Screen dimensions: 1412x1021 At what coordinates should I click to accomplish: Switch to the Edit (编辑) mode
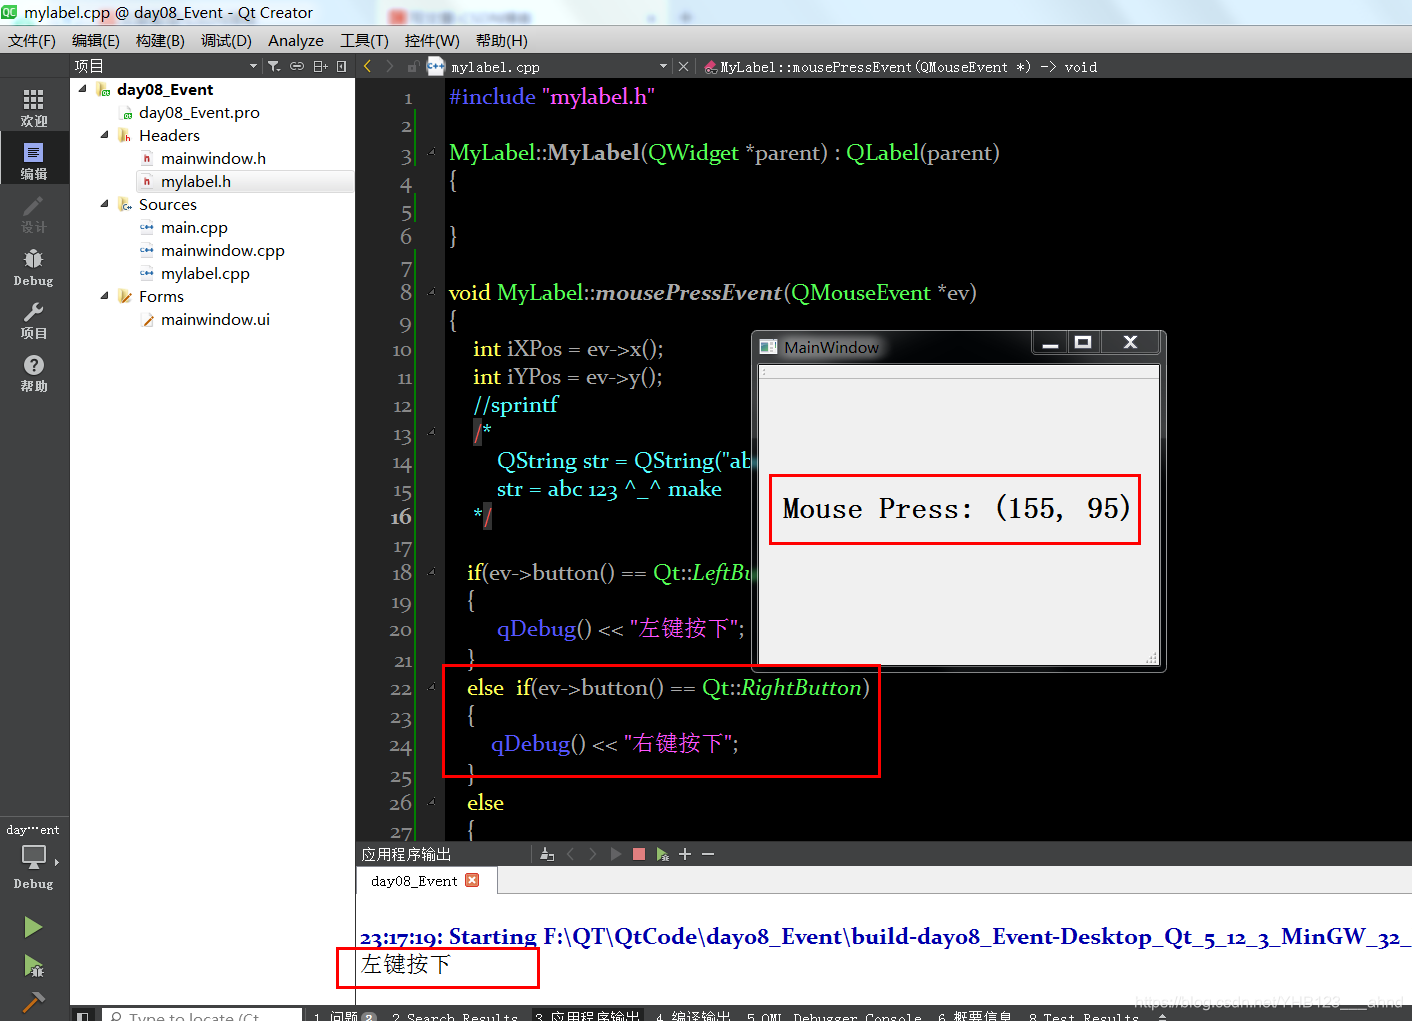[x=34, y=160]
